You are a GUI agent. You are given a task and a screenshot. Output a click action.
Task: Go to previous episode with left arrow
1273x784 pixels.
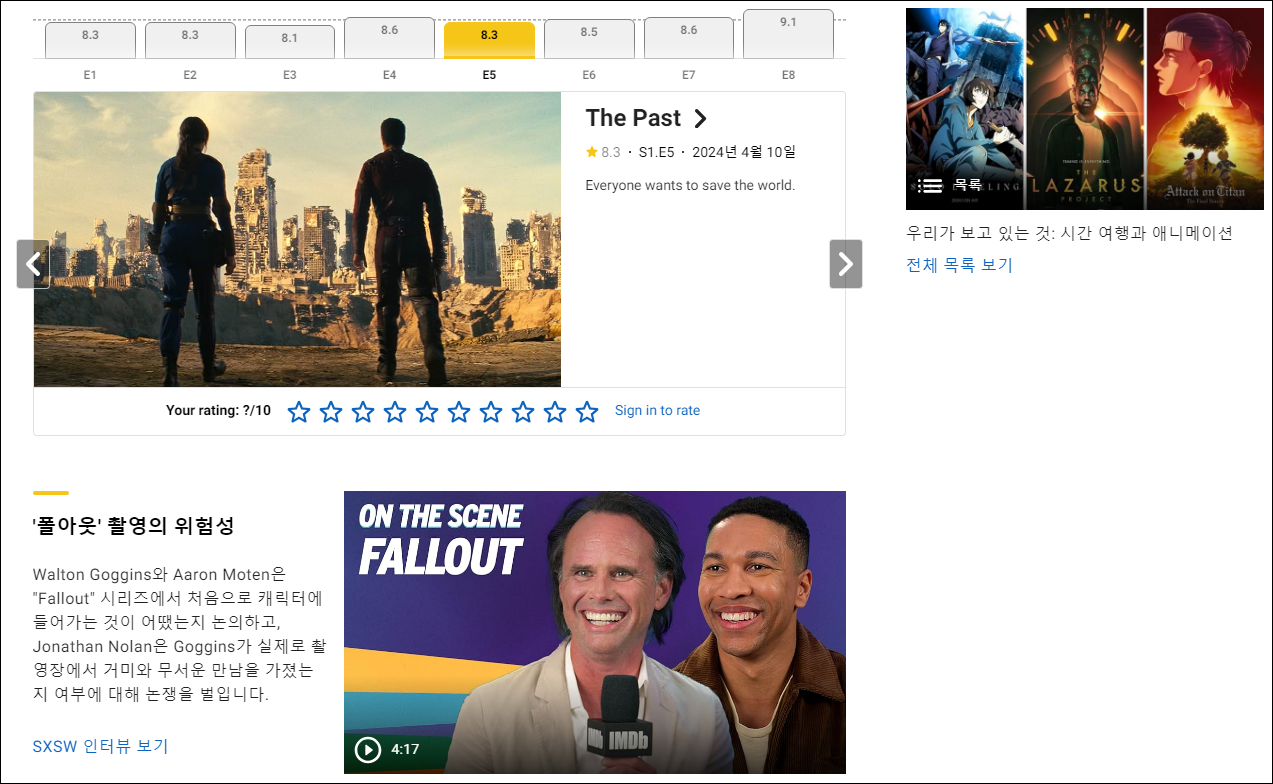[x=33, y=264]
